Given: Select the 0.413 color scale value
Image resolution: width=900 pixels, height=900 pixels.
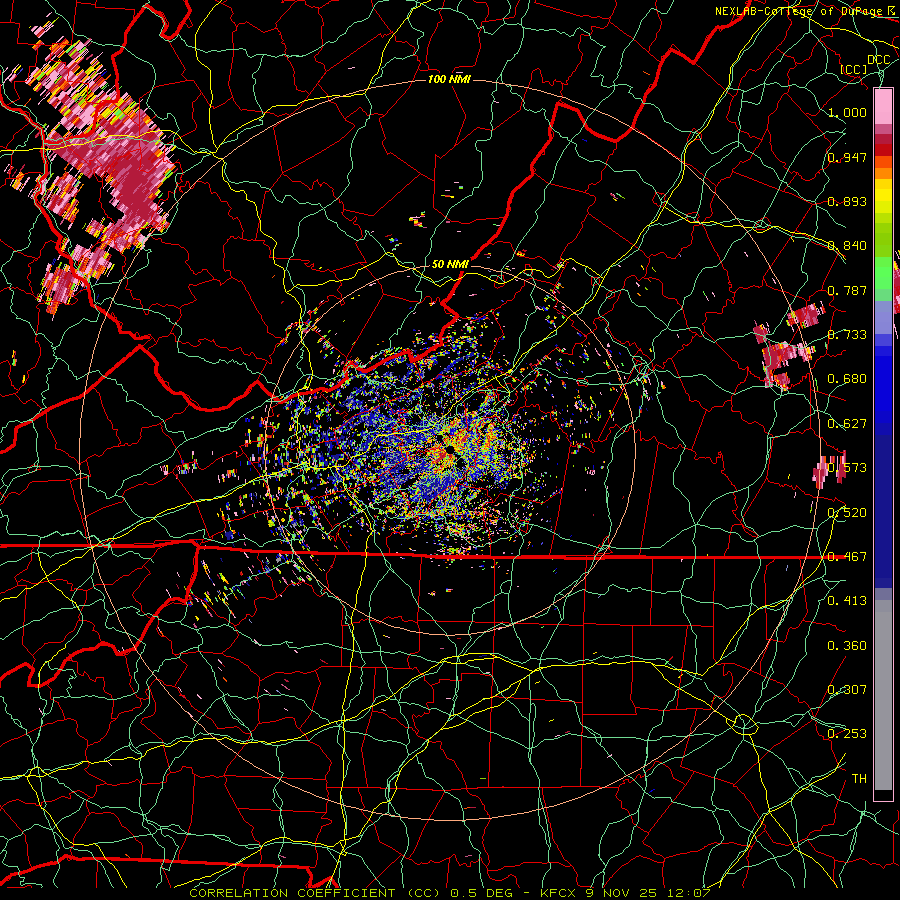Looking at the screenshot, I should pos(847,601).
